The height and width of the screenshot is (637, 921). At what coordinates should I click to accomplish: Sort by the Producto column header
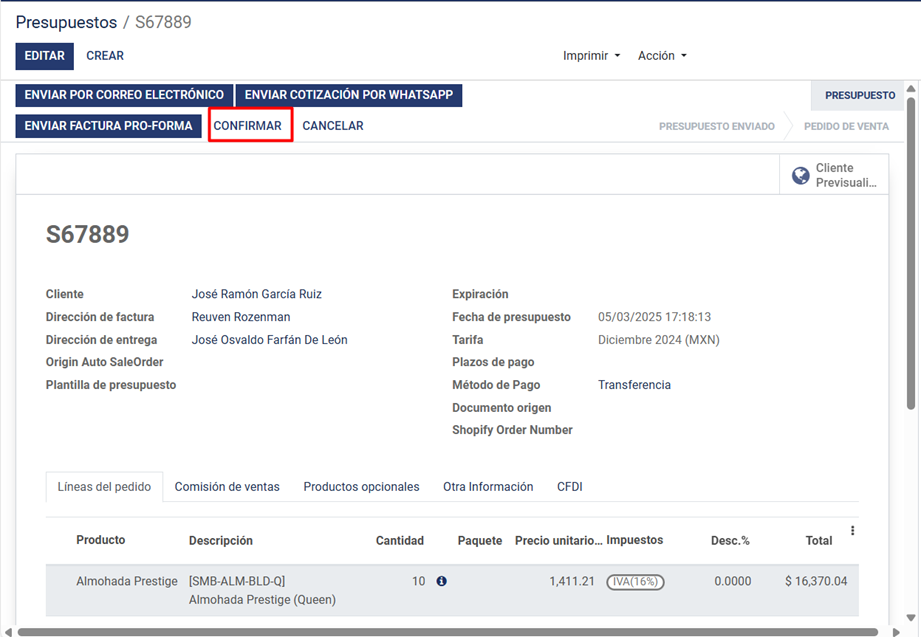[100, 540]
